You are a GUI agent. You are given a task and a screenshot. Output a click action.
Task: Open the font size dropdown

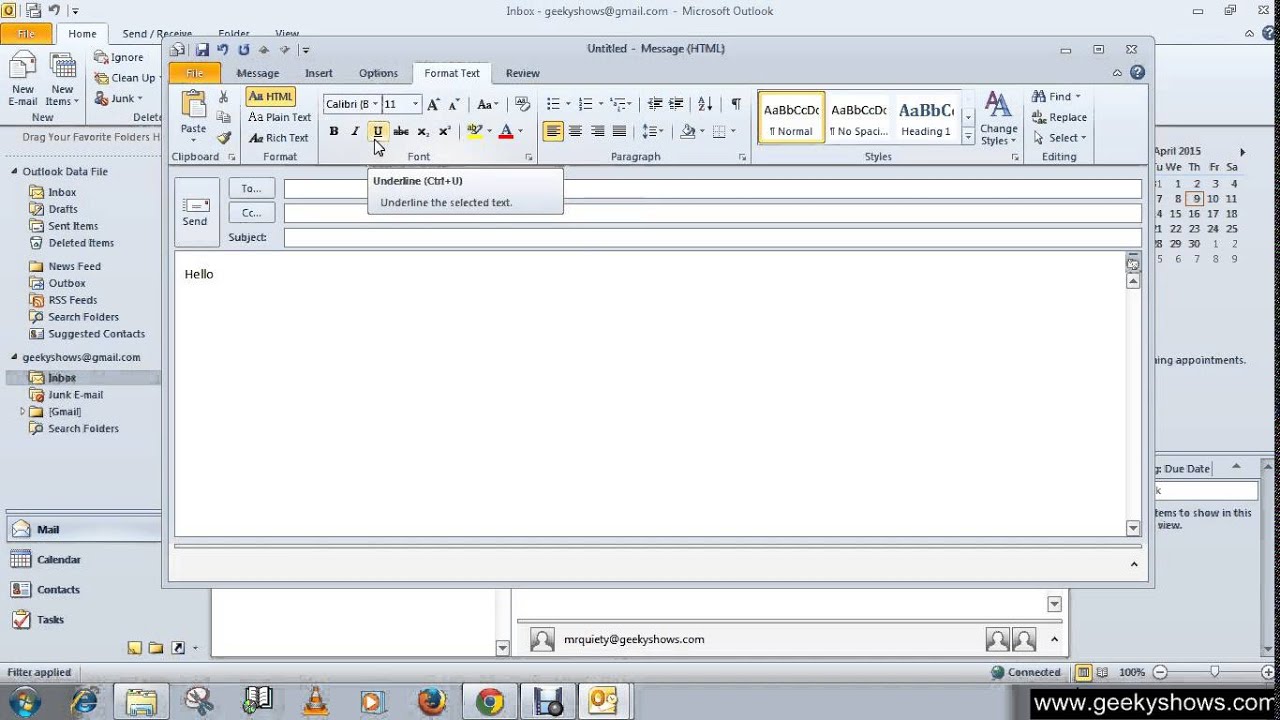(x=415, y=104)
